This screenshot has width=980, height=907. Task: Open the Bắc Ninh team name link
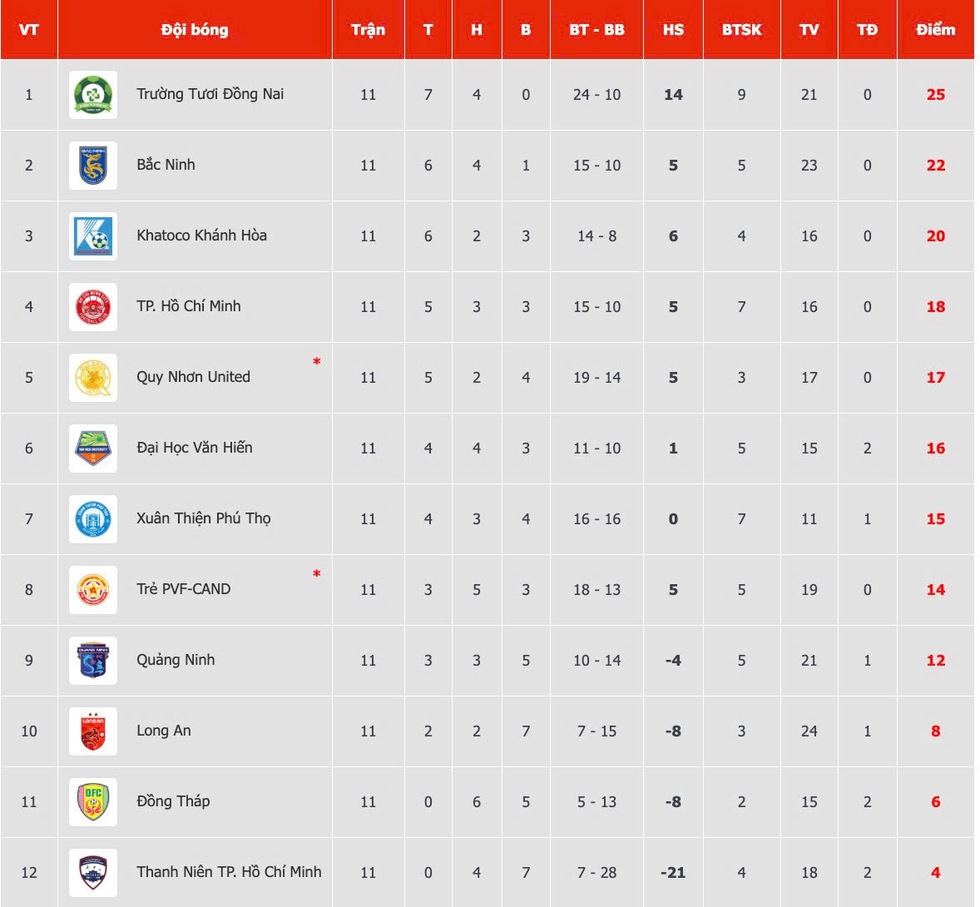click(x=166, y=165)
